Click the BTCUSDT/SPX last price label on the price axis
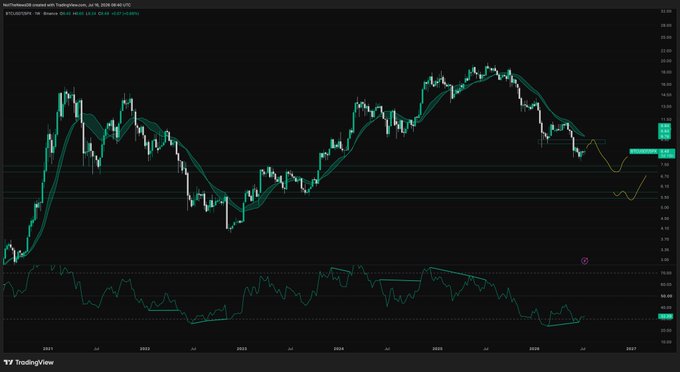The height and width of the screenshot is (372, 680). [x=652, y=153]
